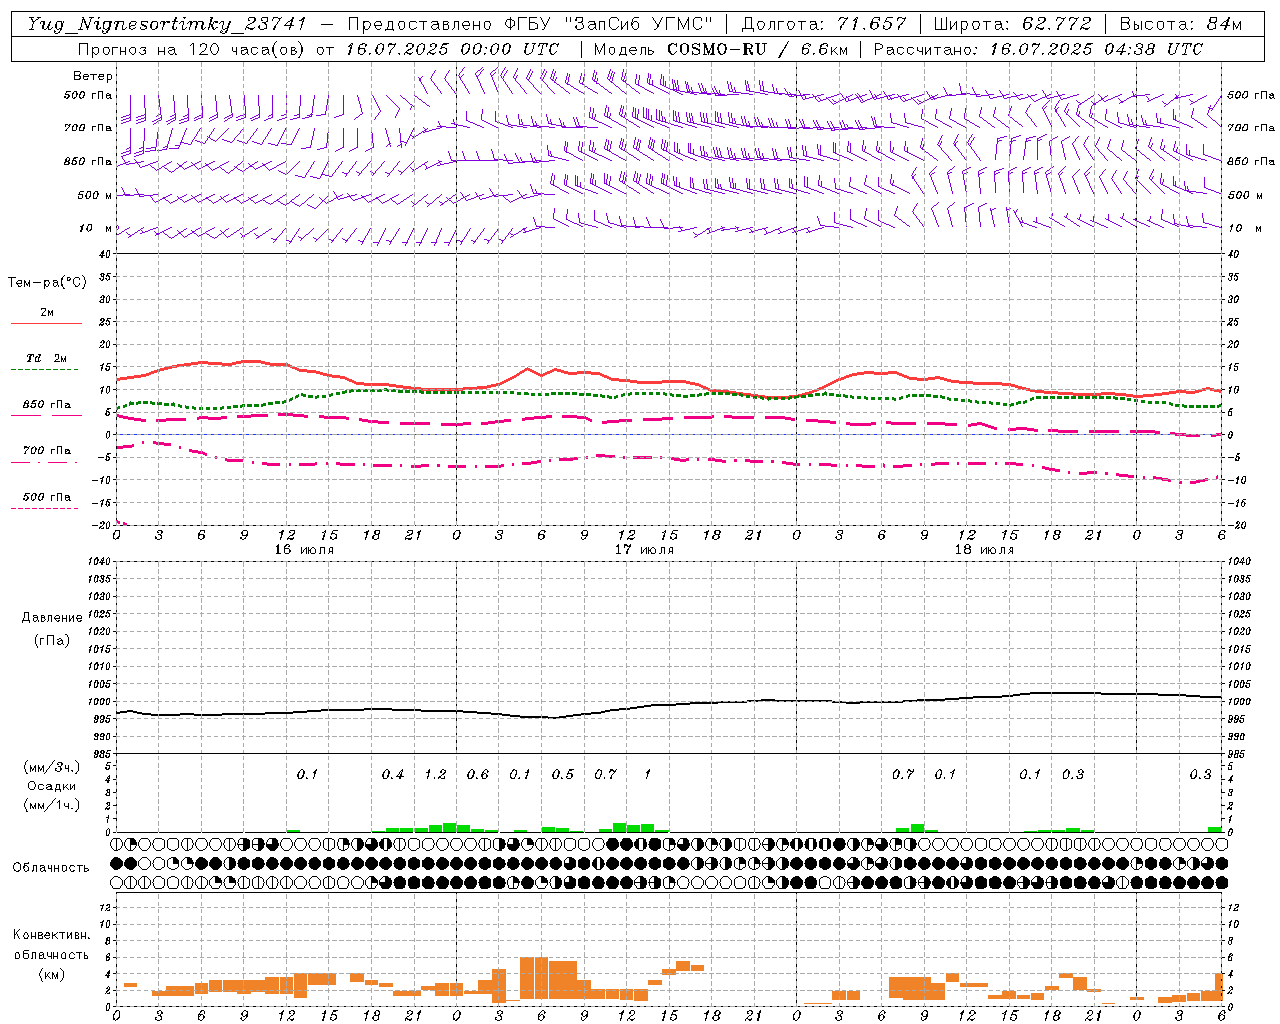Click the 17 июля date label
The image size is (1280, 1024).
(x=644, y=550)
